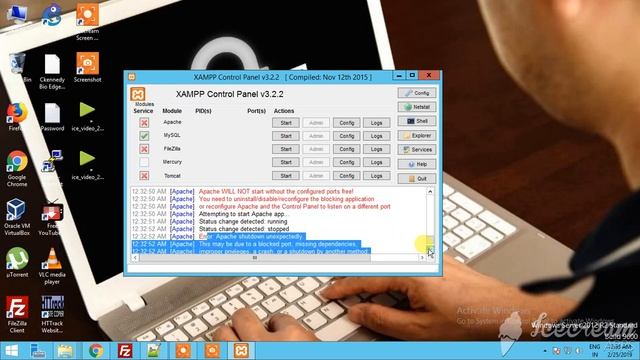This screenshot has width=640, height=360.
Task: Start the Mercury module
Action: (286, 162)
